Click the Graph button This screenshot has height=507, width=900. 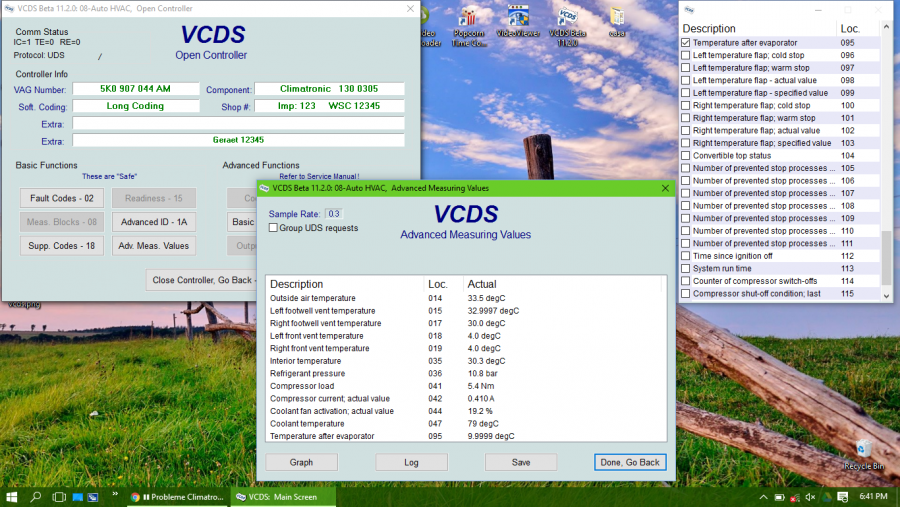tap(301, 462)
